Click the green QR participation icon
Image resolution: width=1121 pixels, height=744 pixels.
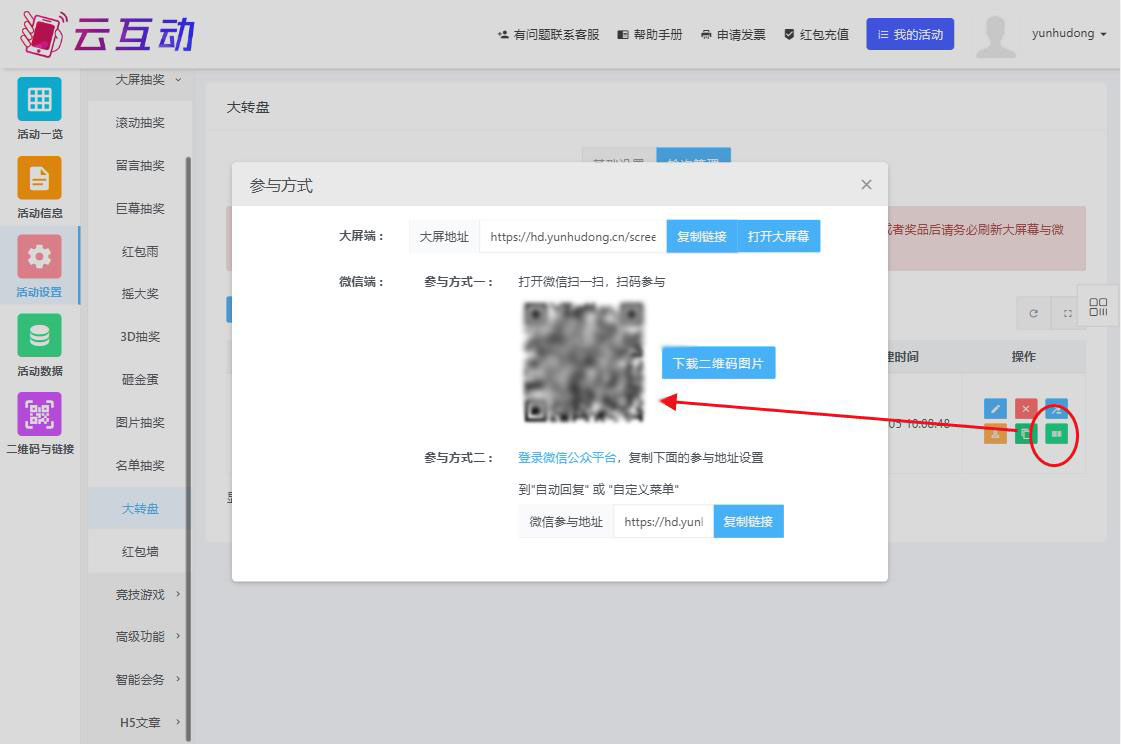[x=1056, y=433]
